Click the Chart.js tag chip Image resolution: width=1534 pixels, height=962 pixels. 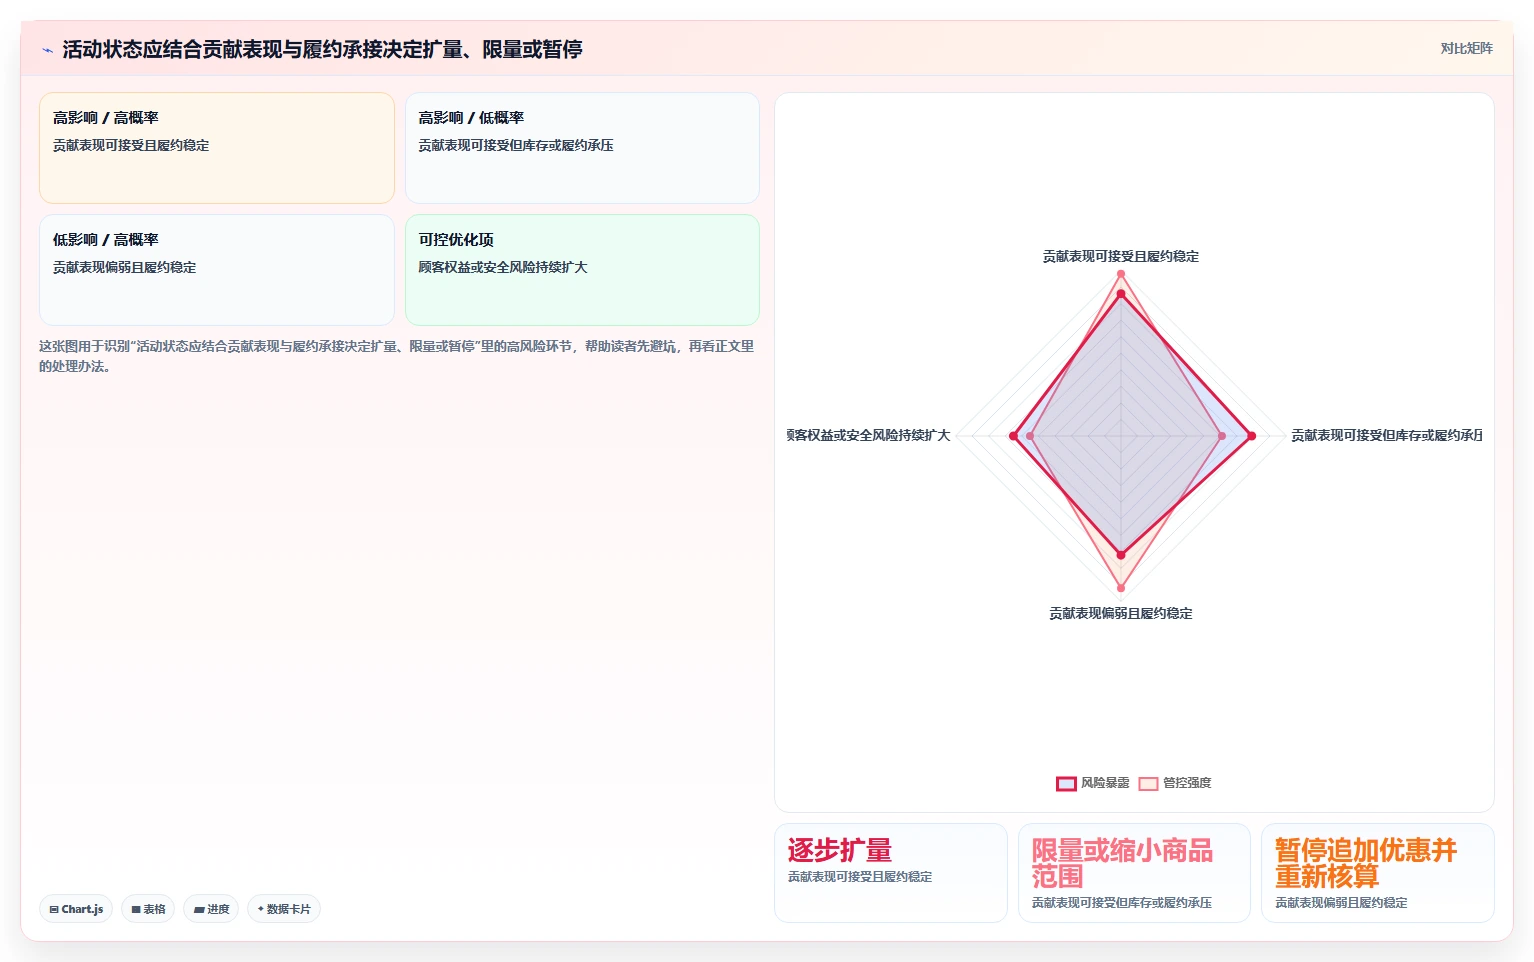[x=76, y=909]
